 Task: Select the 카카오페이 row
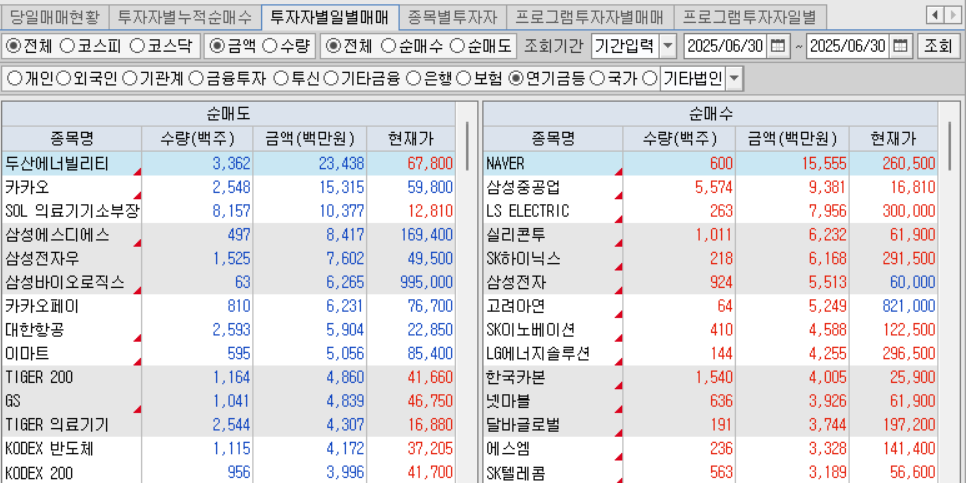coord(229,306)
